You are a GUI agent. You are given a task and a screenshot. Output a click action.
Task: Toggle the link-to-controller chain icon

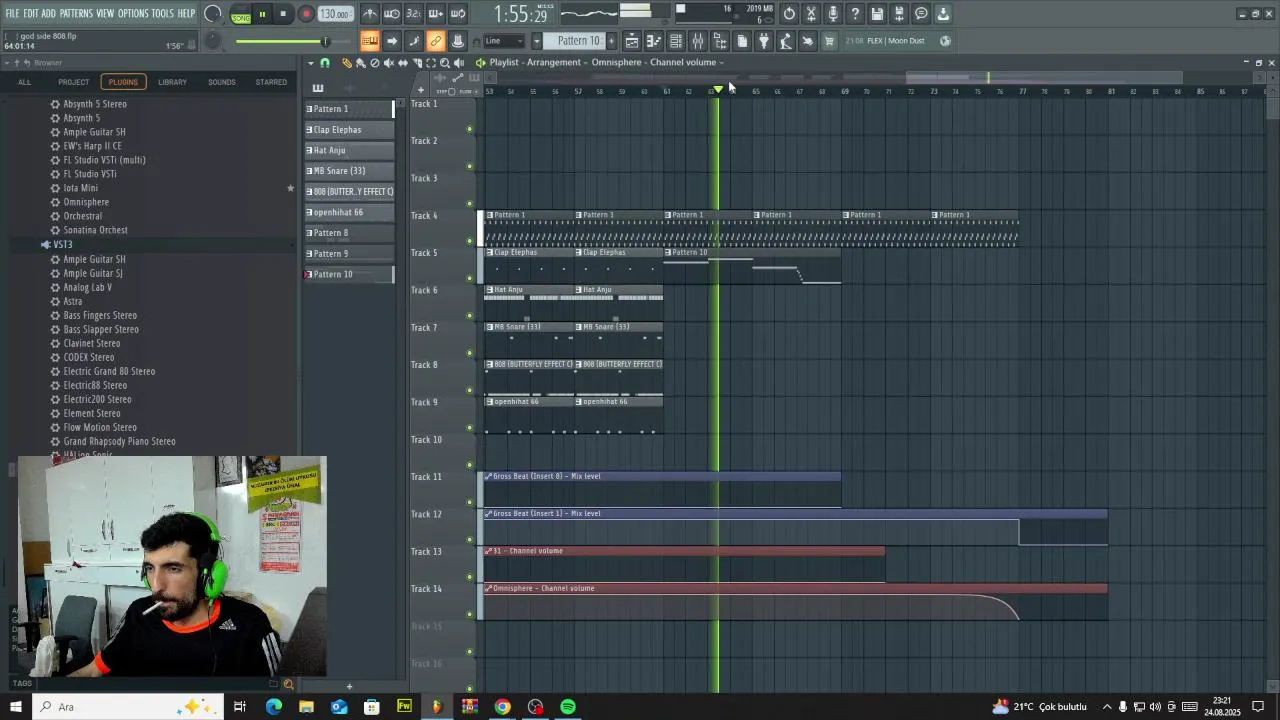click(435, 41)
